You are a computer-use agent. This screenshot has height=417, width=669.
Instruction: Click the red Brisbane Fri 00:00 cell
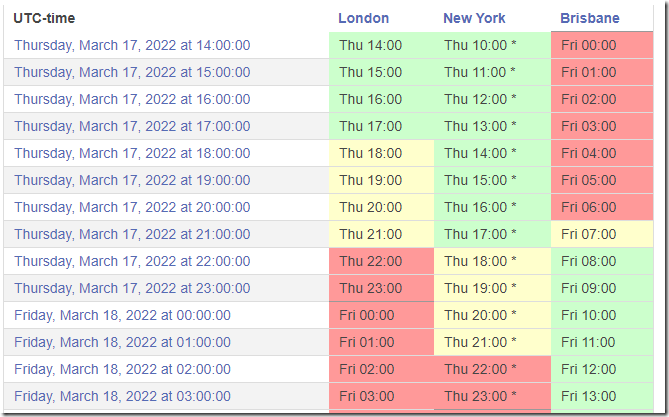pyautogui.click(x=602, y=45)
